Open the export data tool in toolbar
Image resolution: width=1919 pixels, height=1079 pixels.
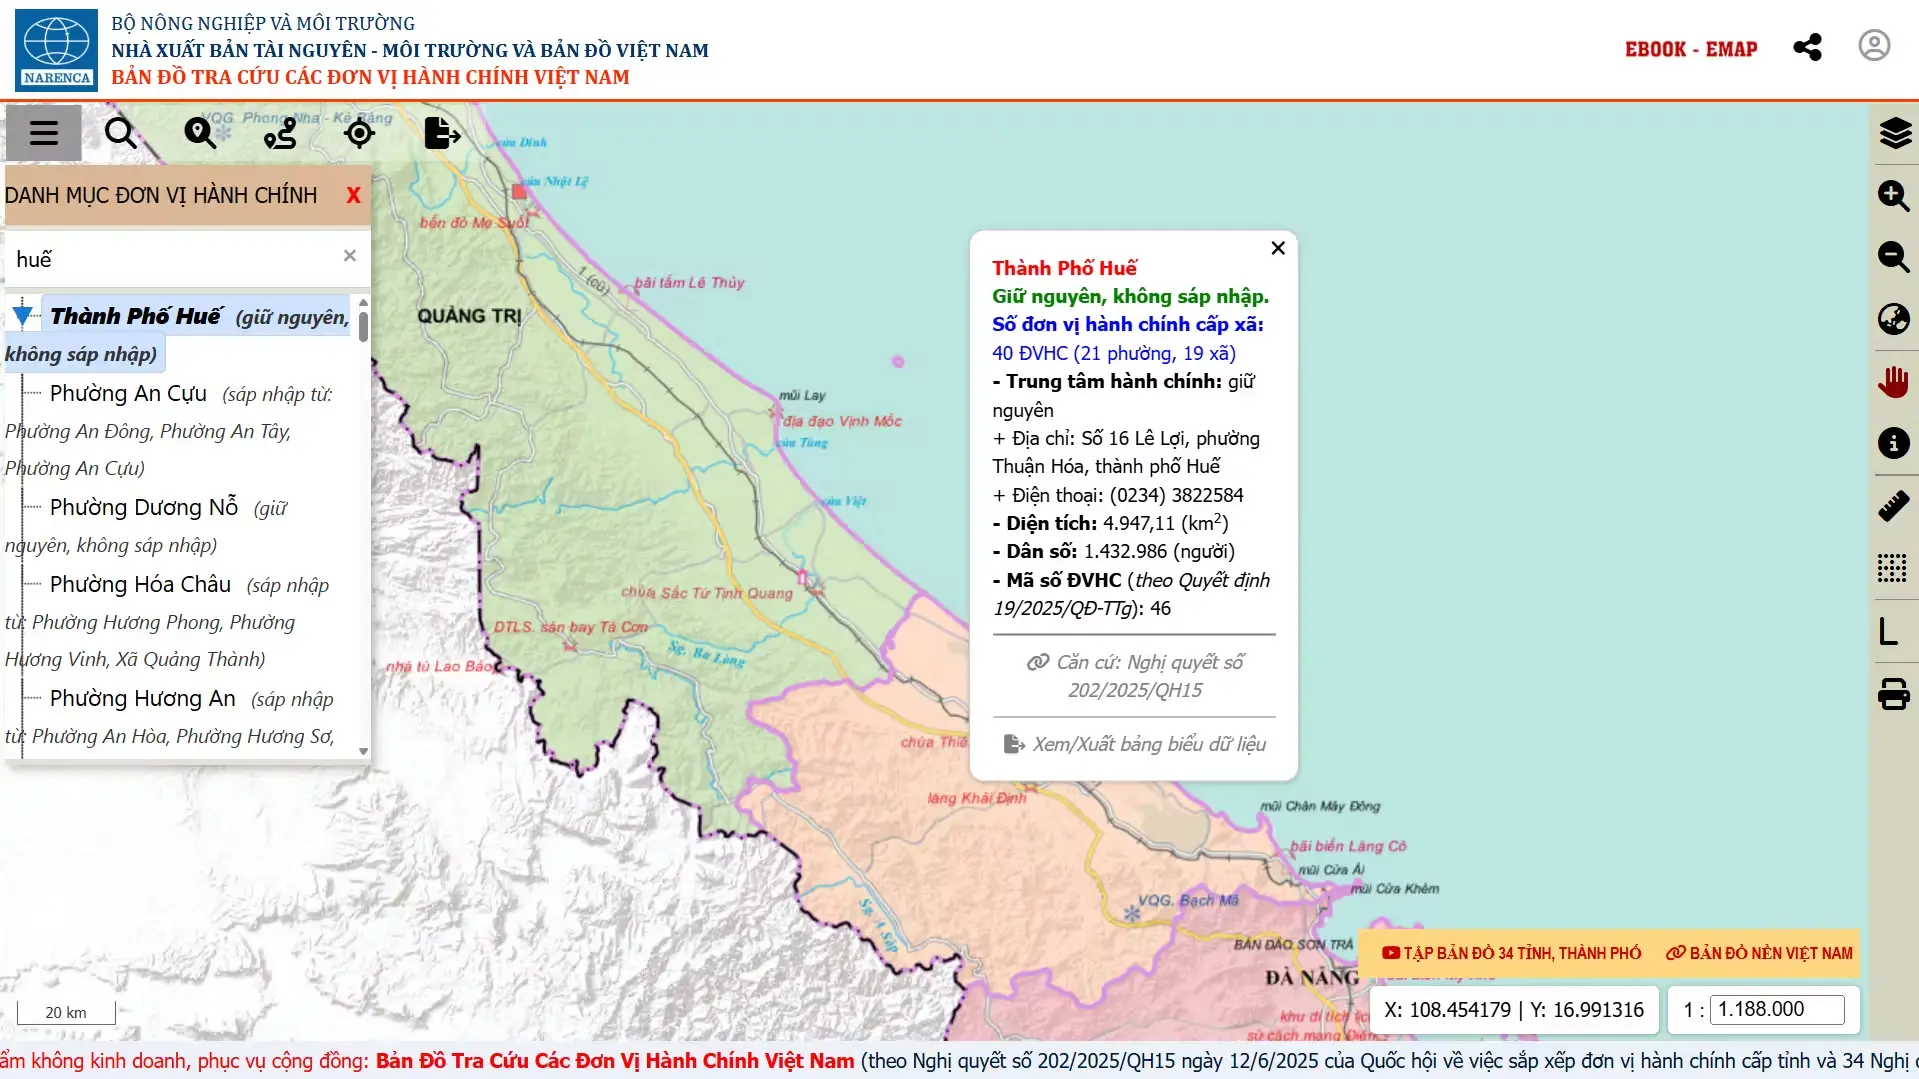pyautogui.click(x=442, y=133)
